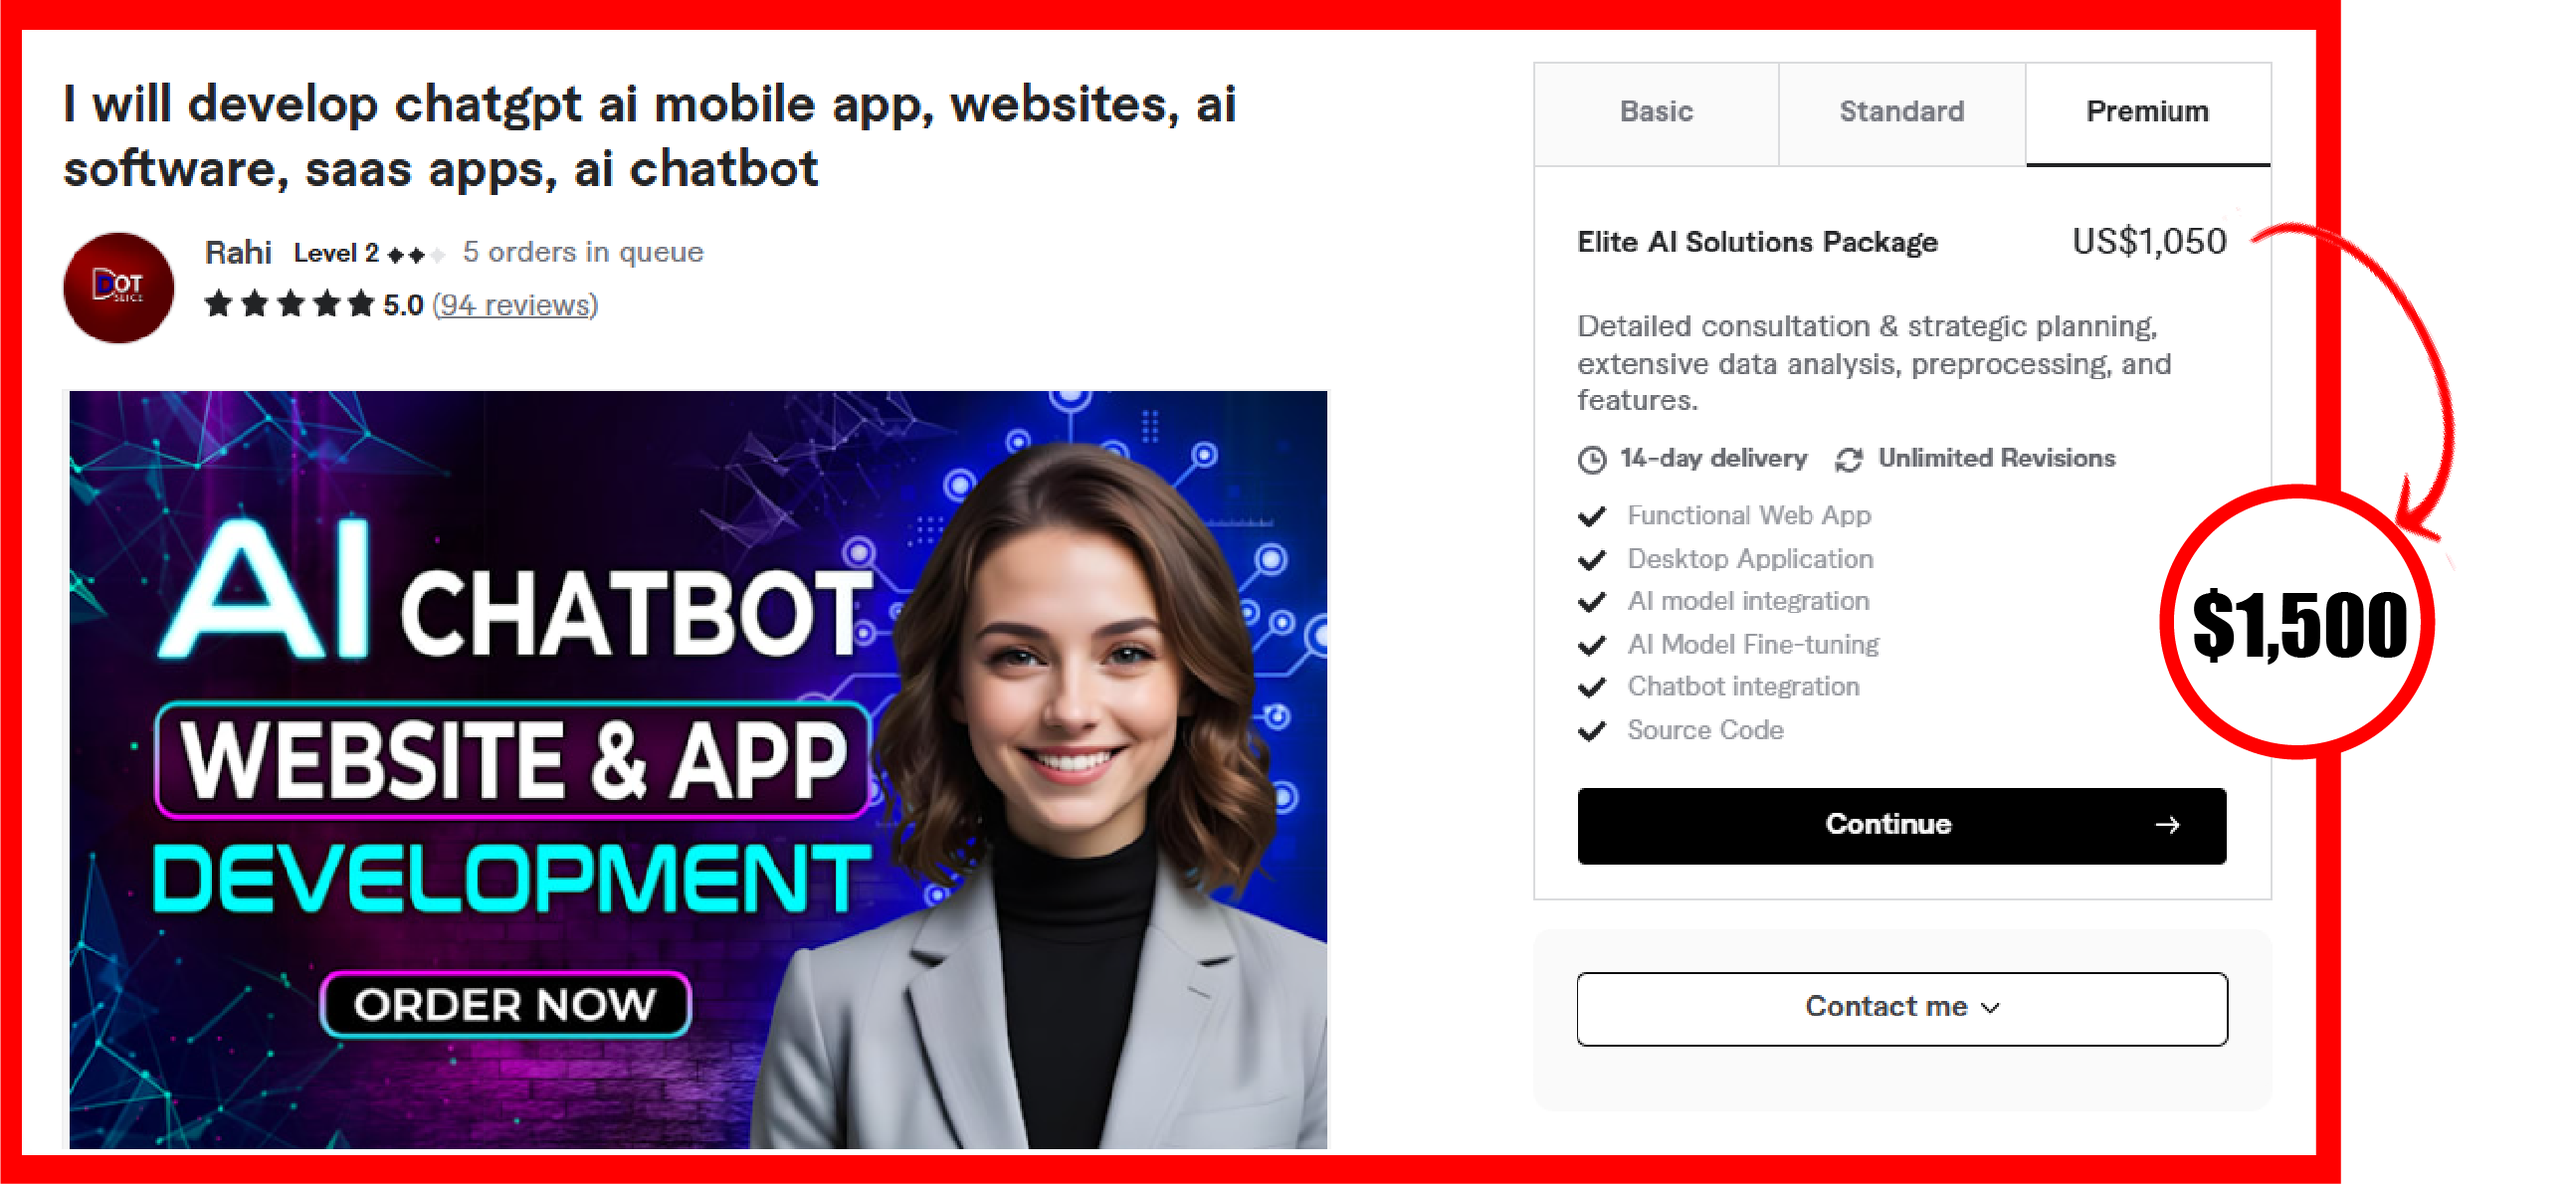Click the checkmark beside AI model integration
The width and height of the screenshot is (2576, 1184).
point(1592,602)
